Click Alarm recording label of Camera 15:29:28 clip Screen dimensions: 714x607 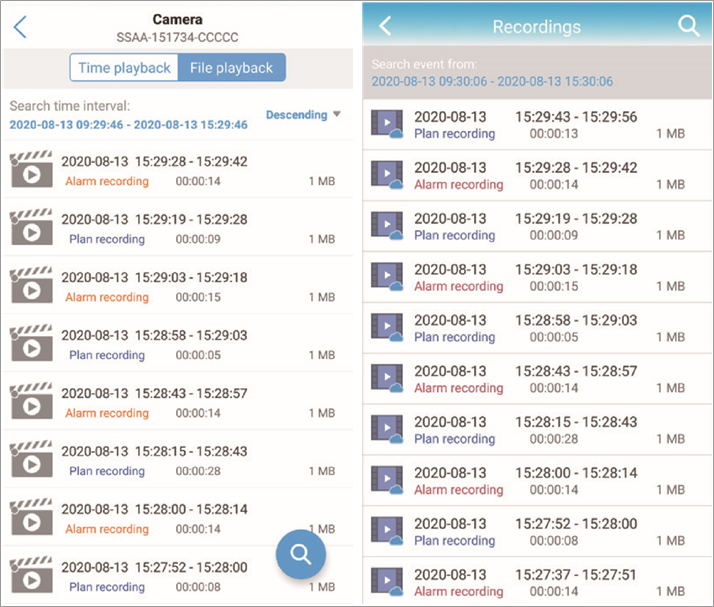tap(107, 181)
